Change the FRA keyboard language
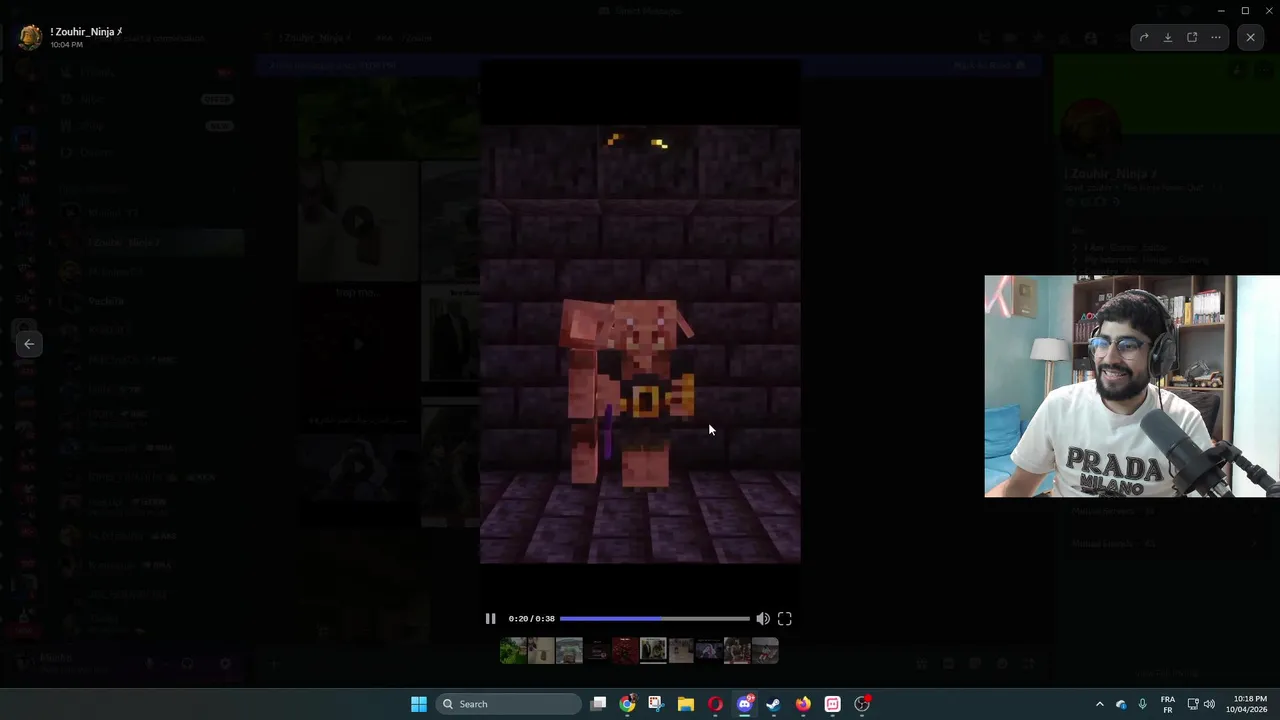The height and width of the screenshot is (720, 1280). click(x=1168, y=704)
